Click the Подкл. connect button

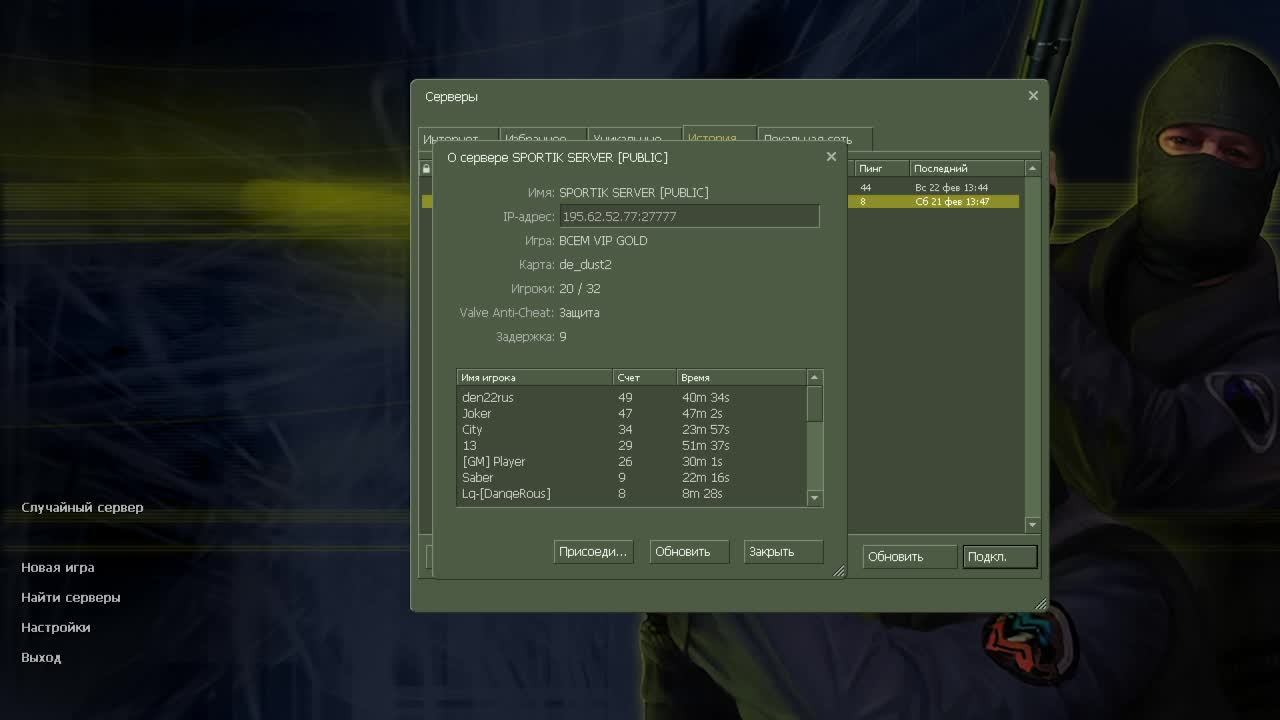(x=1000, y=557)
